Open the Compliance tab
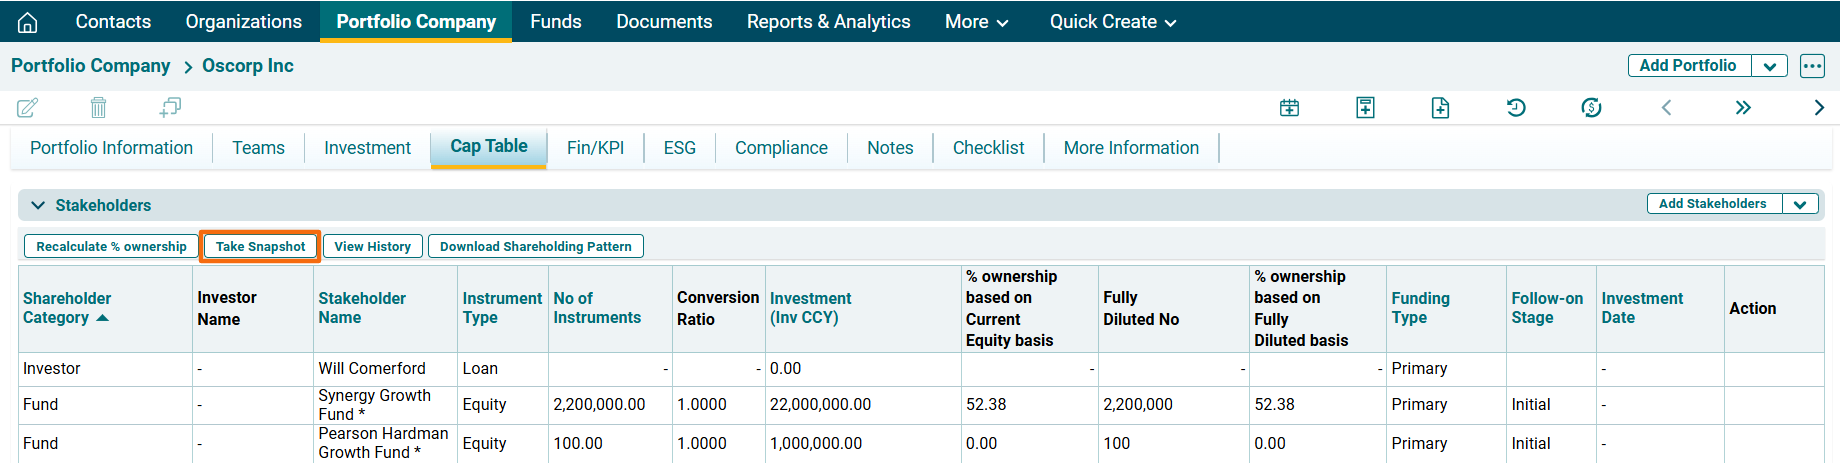This screenshot has width=1840, height=463. click(x=781, y=148)
